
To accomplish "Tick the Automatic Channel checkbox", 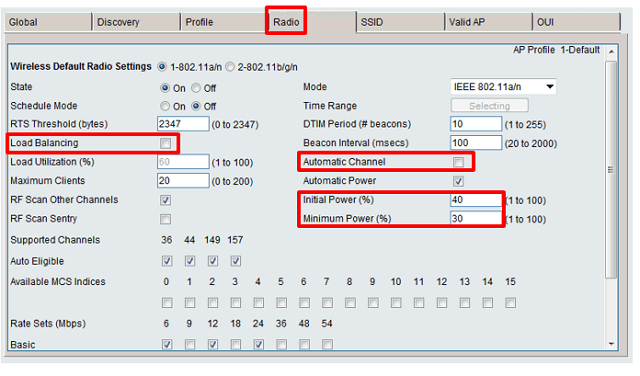I will click(458, 162).
